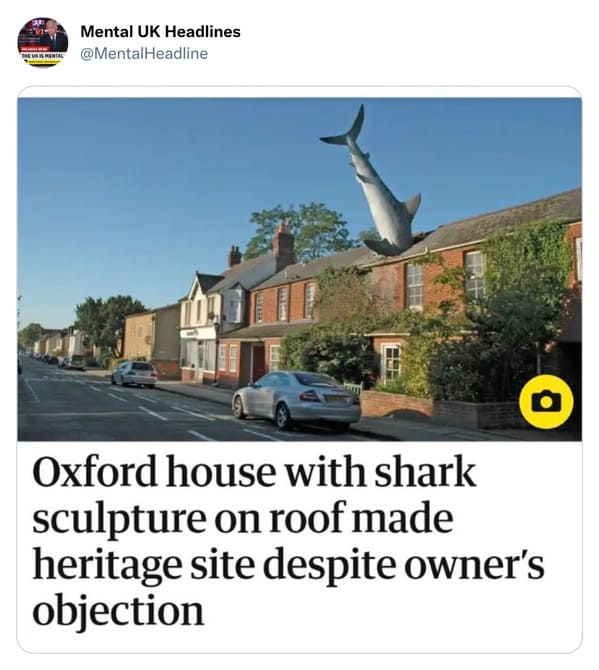The height and width of the screenshot is (670, 599).
Task: Open the Oxford house shark article headline
Action: tap(288, 541)
